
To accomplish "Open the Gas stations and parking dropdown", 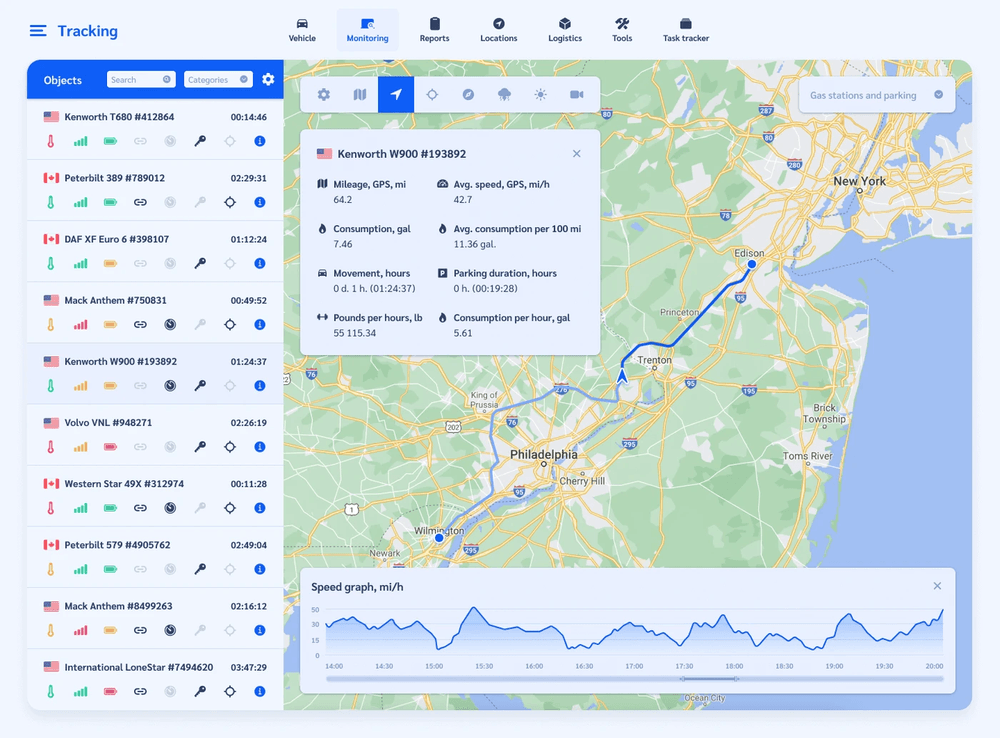I will (876, 96).
